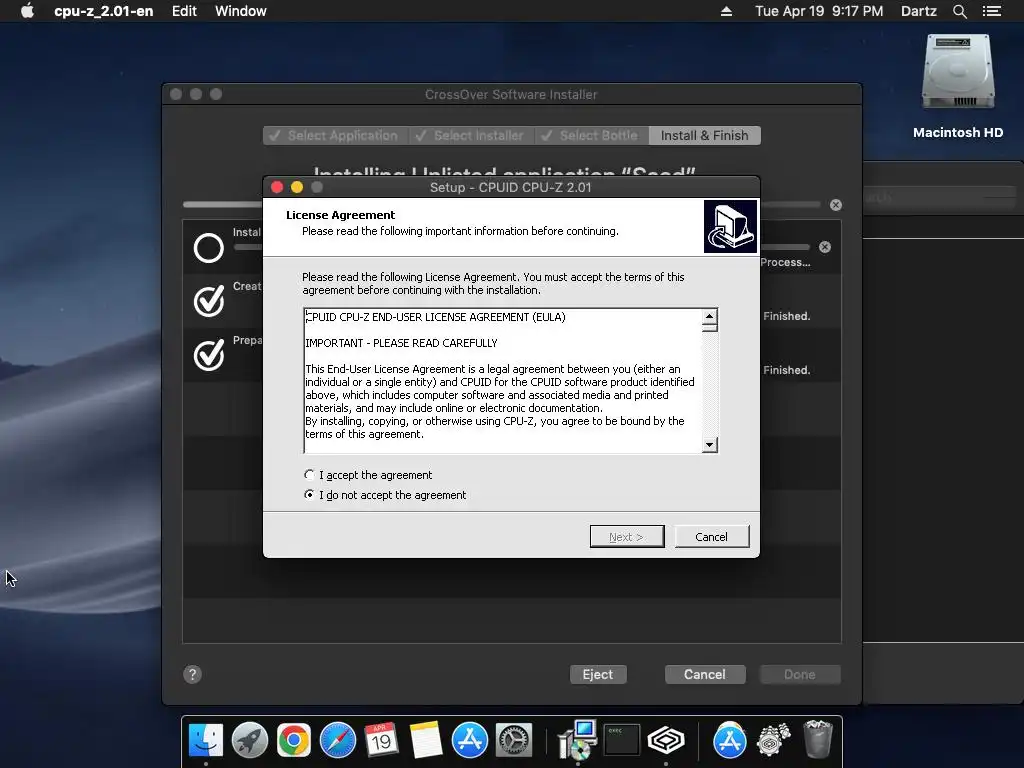Image resolution: width=1024 pixels, height=768 pixels.
Task: Switch to Select Bottle tab
Action: (592, 135)
